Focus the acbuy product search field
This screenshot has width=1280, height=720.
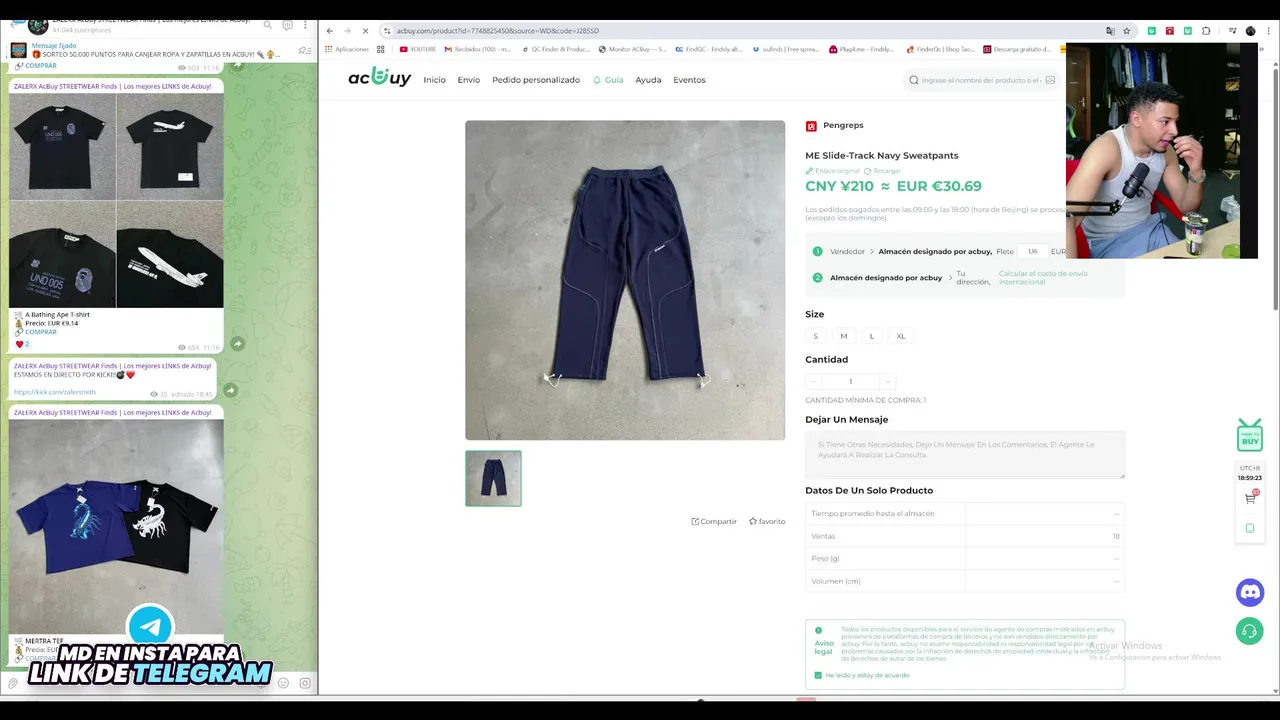980,80
